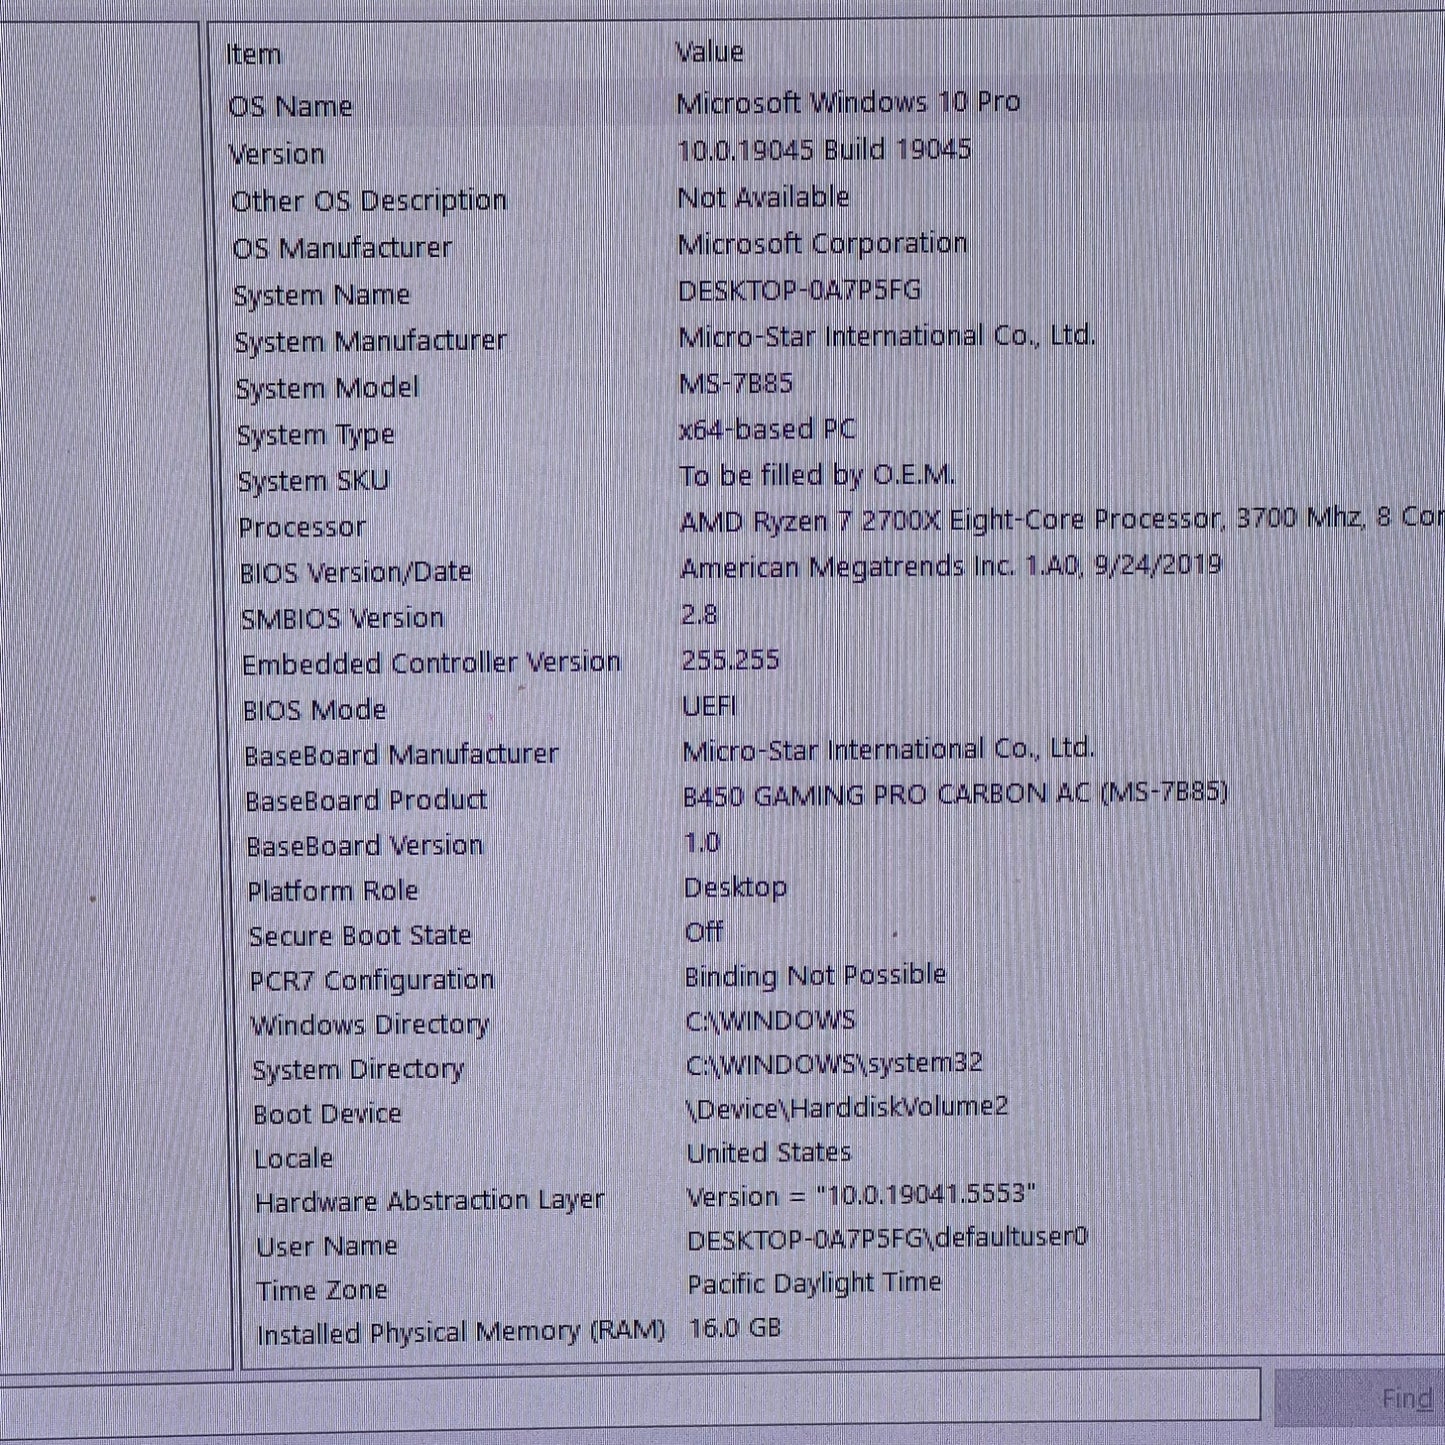Select the Version row showing Build 19045

[277, 154]
